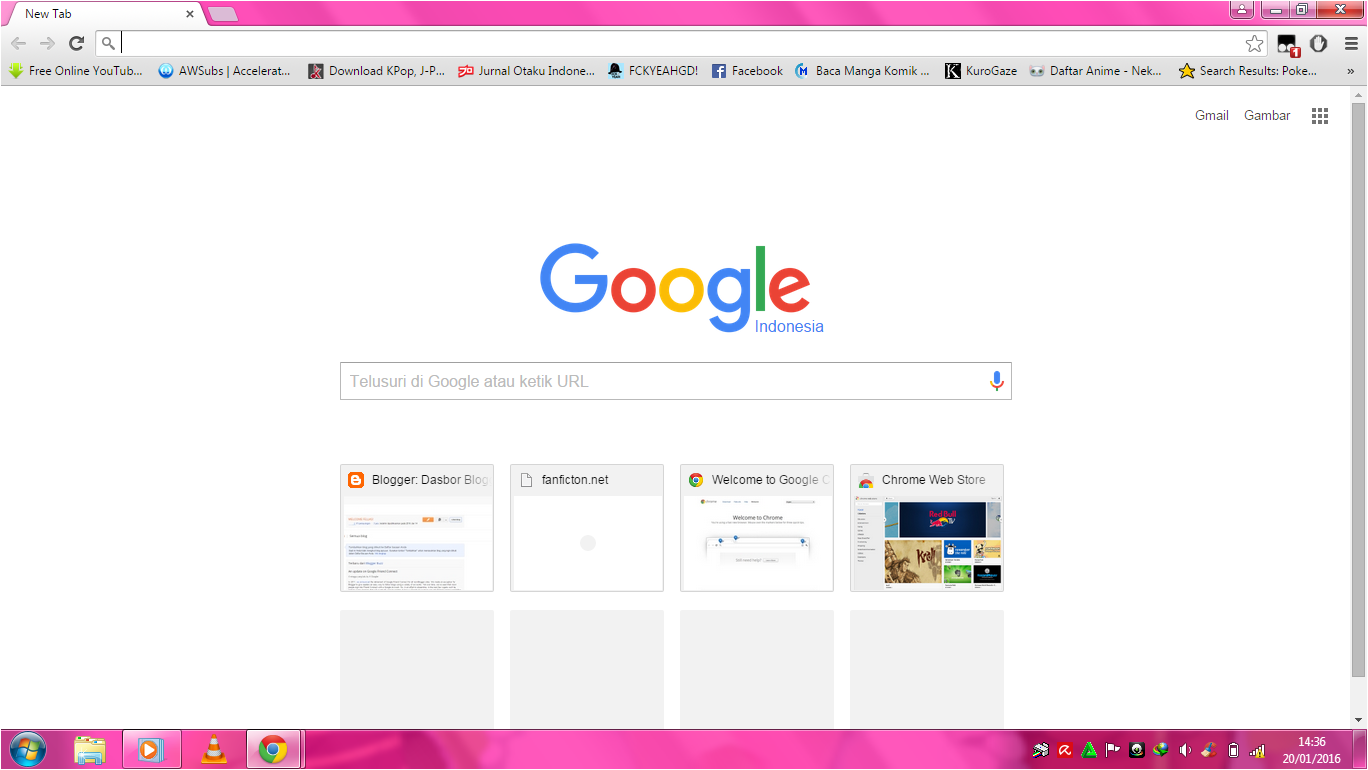Screen dimensions: 1368x770
Task: Open the fanficton.net thumbnail
Action: pos(587,528)
